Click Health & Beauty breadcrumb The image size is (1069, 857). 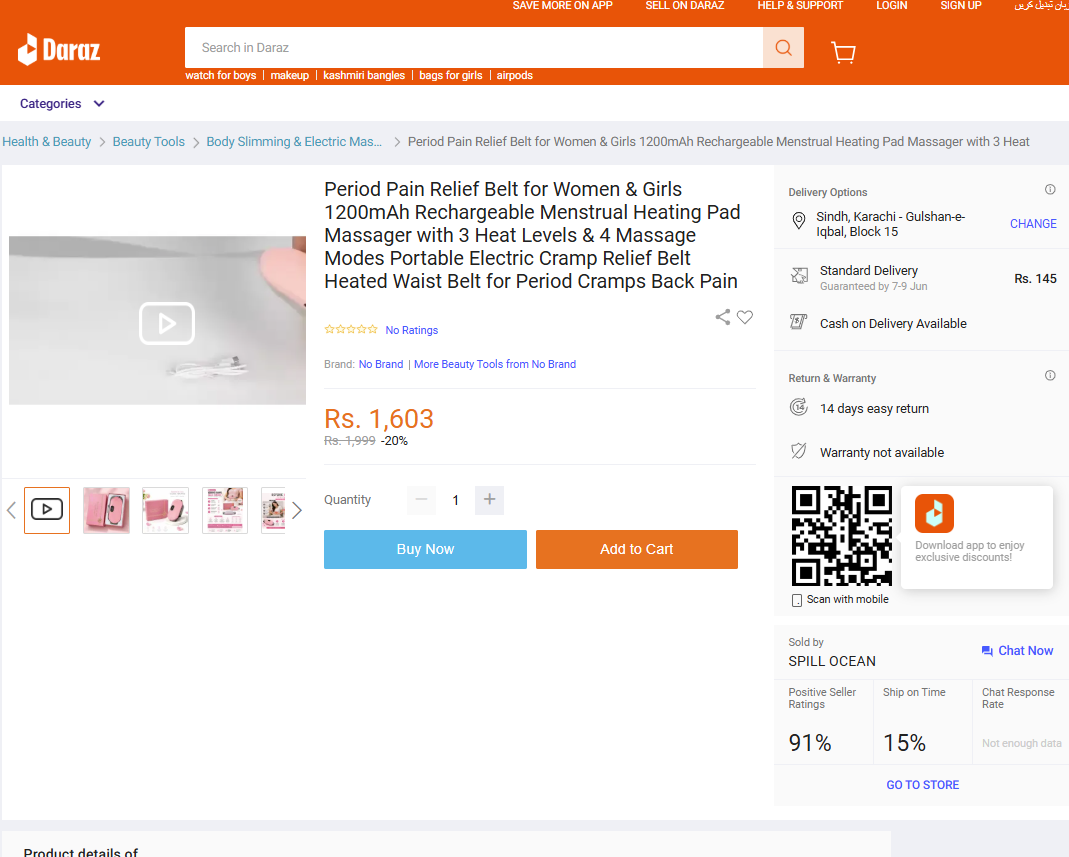46,142
